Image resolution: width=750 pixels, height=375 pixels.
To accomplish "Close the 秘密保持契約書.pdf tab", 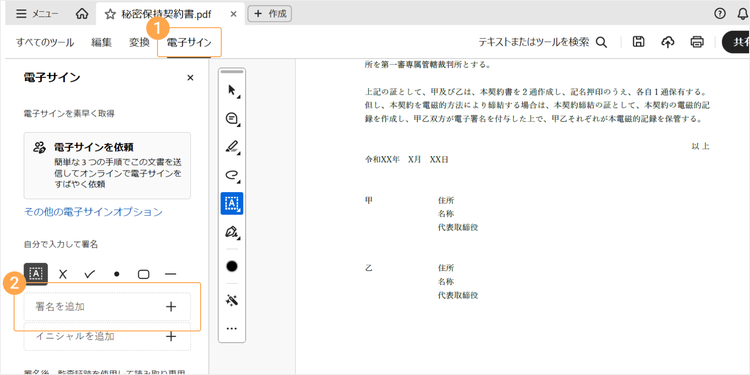I will coord(233,14).
